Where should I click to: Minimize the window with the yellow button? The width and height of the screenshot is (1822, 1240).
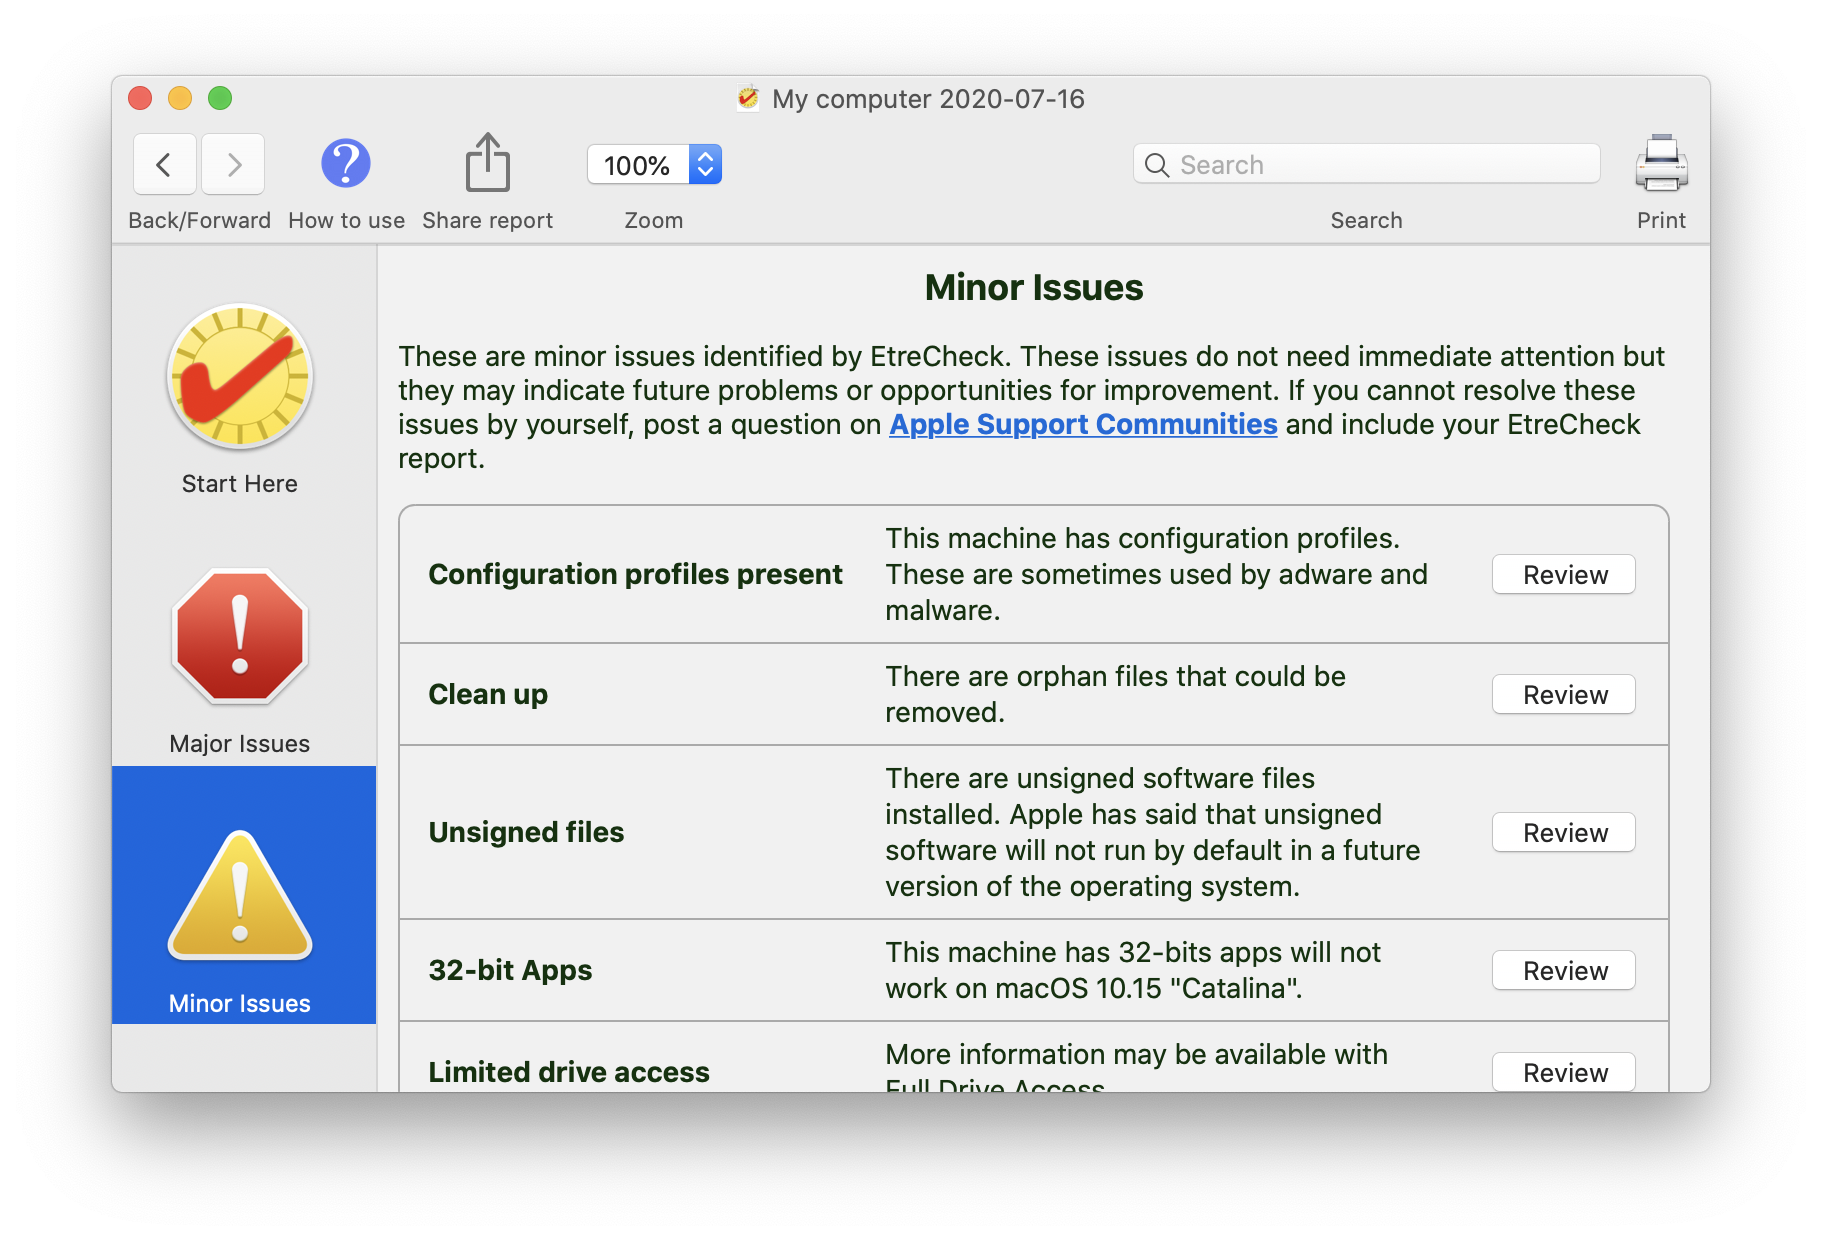180,98
